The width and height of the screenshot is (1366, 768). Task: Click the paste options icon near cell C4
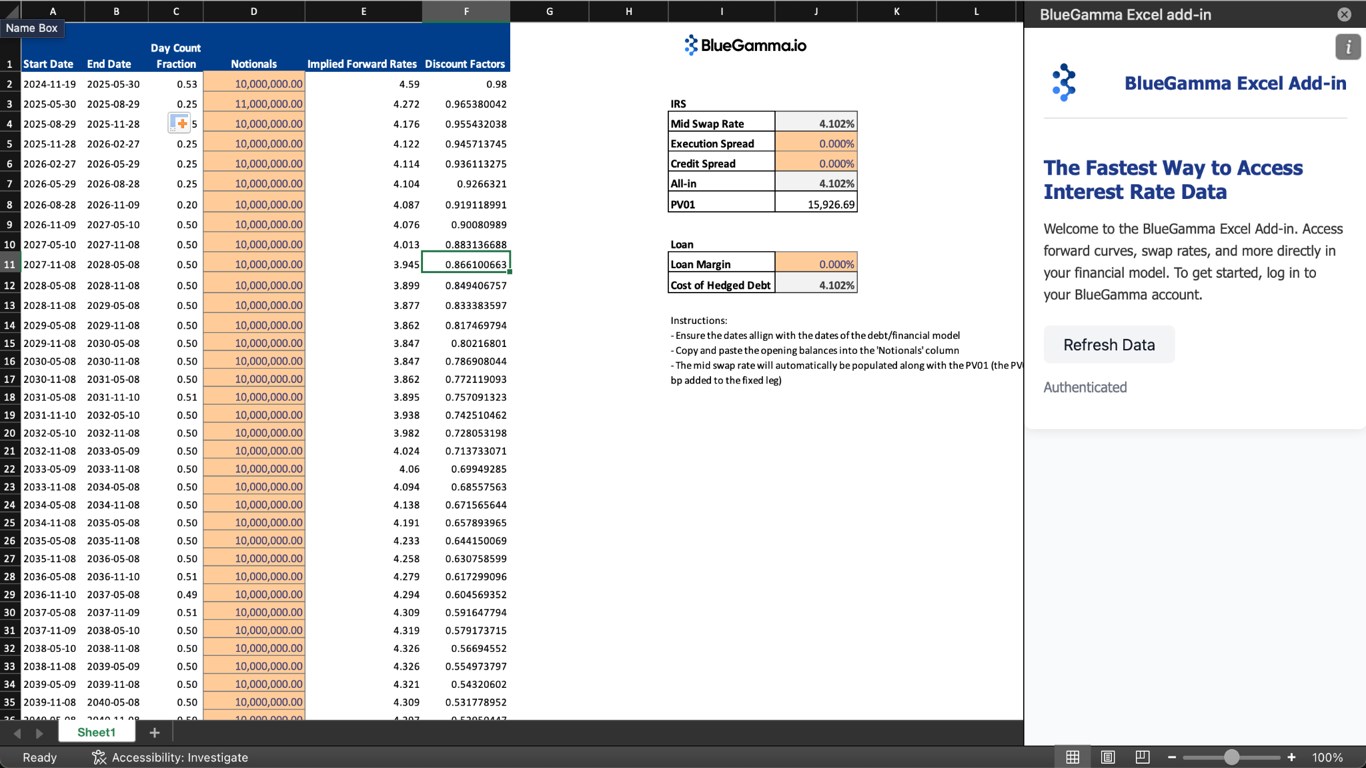coord(179,123)
